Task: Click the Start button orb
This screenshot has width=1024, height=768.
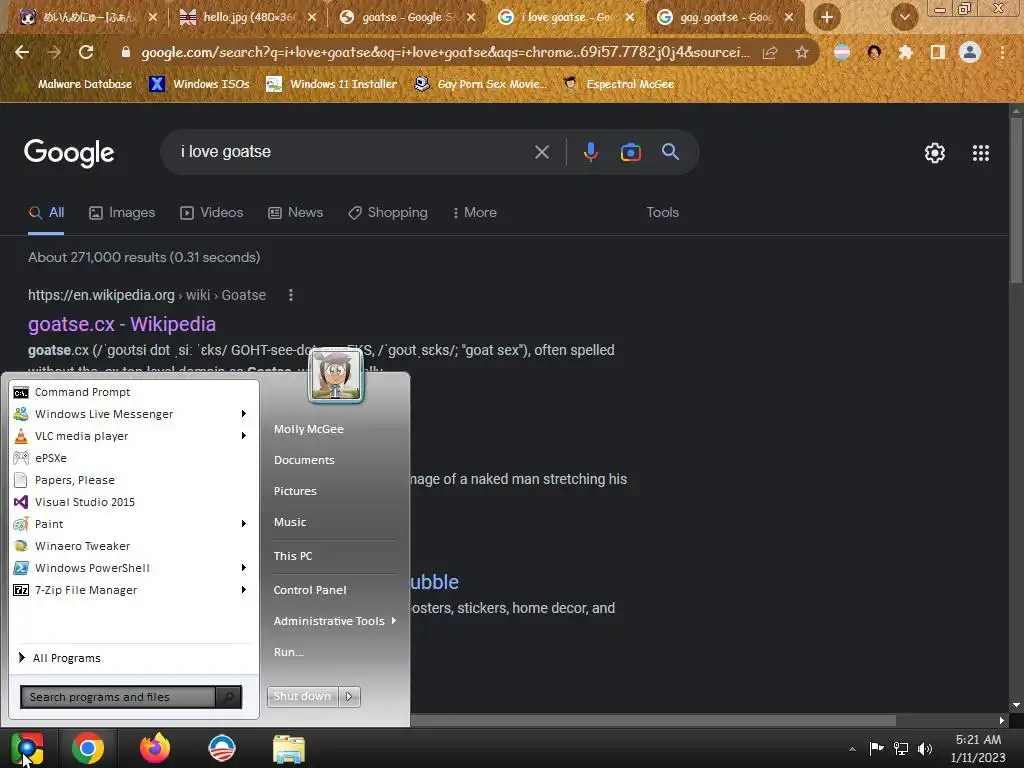Action: 27,748
